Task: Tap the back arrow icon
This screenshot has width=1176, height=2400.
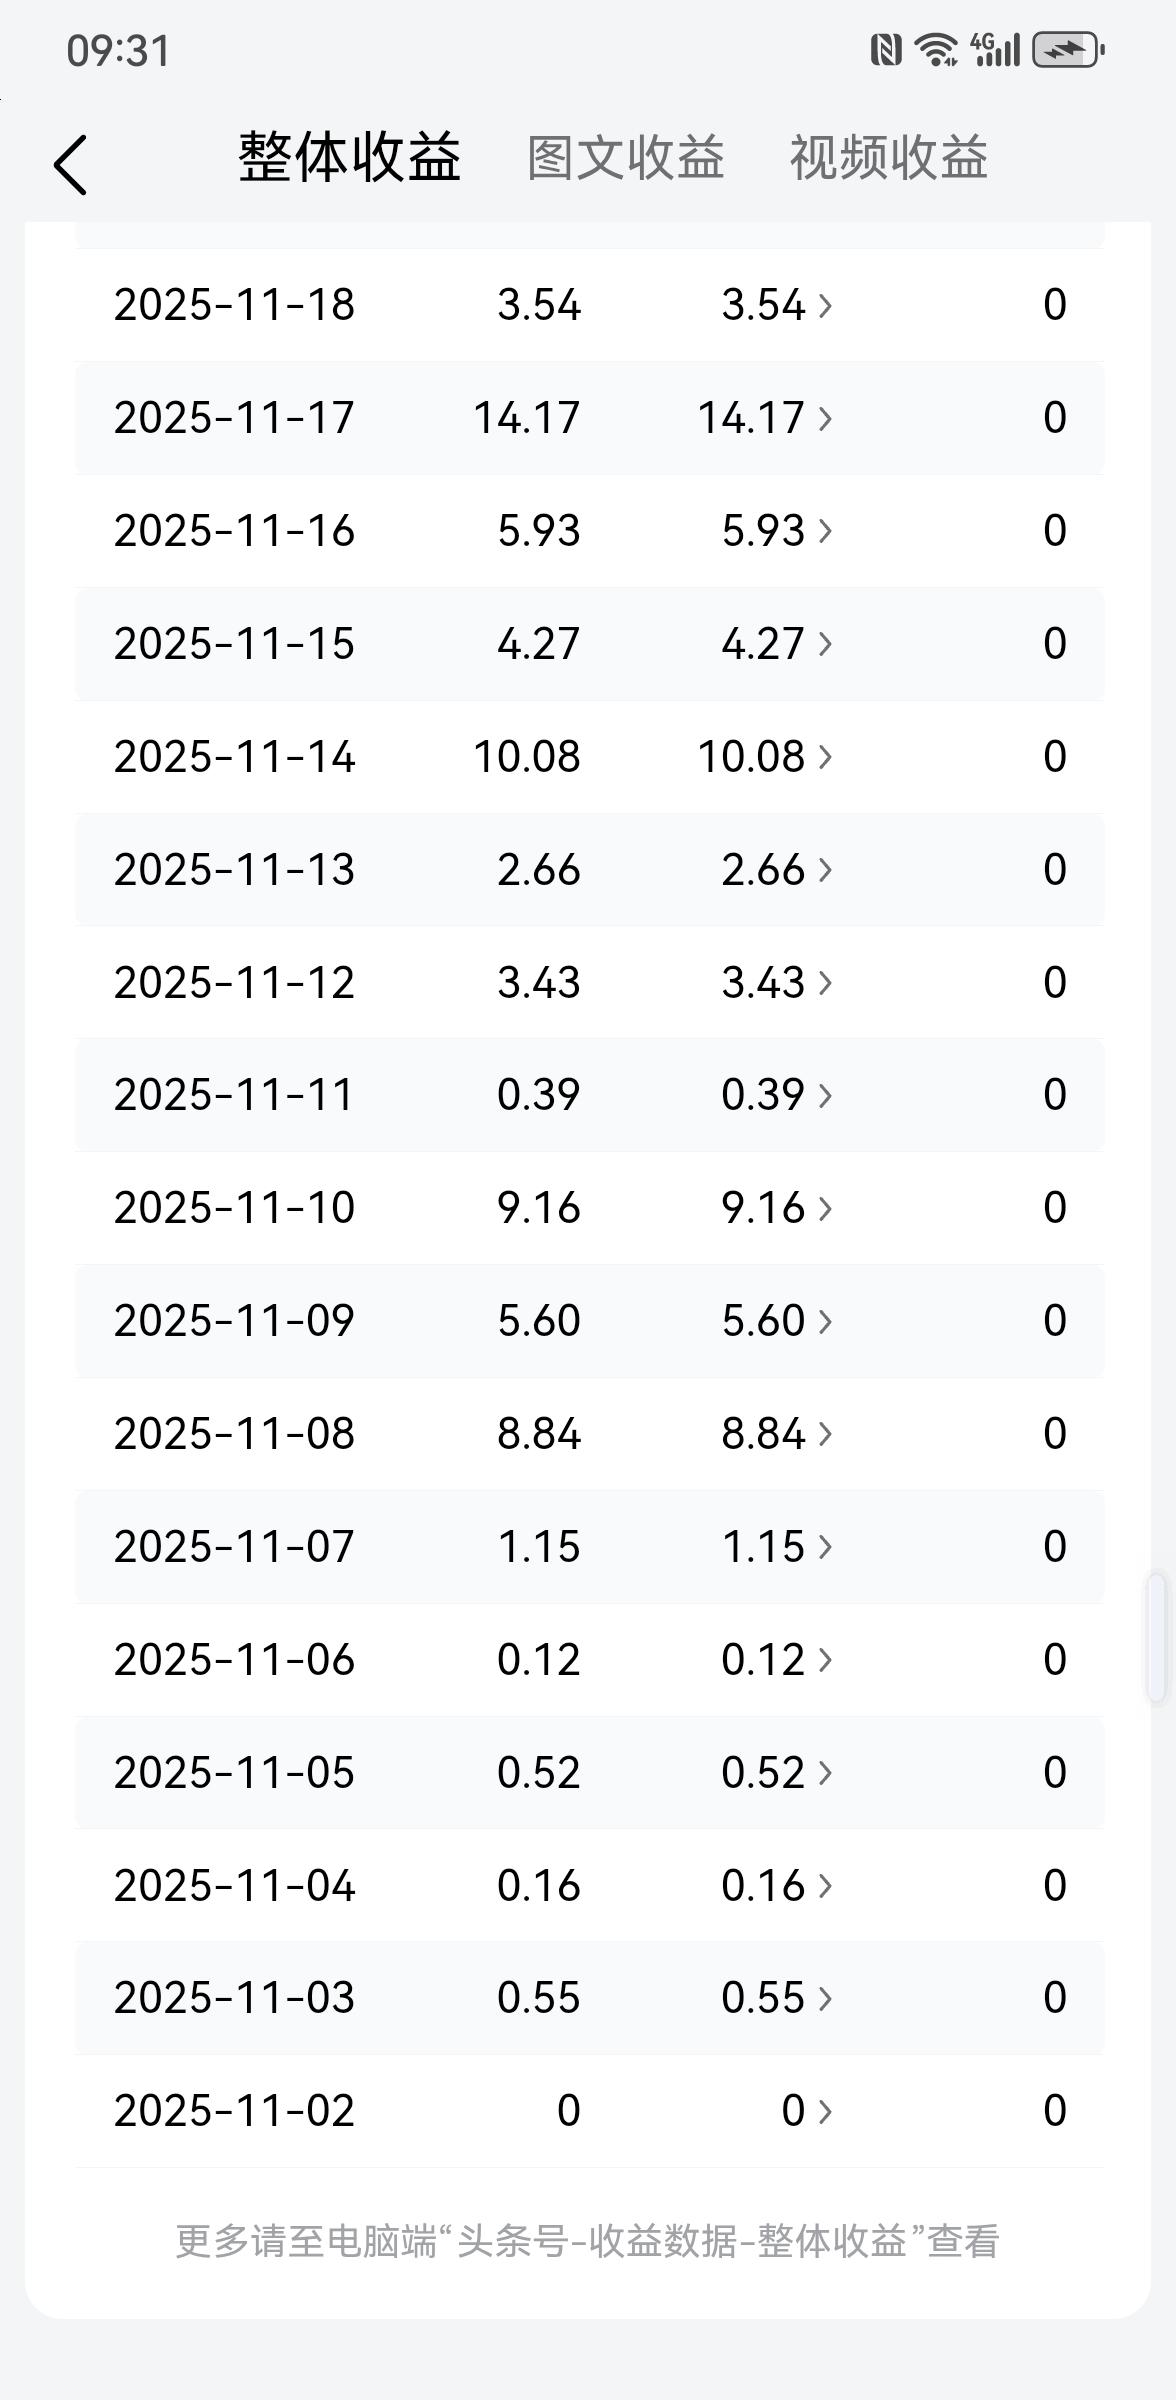Action: click(x=70, y=165)
